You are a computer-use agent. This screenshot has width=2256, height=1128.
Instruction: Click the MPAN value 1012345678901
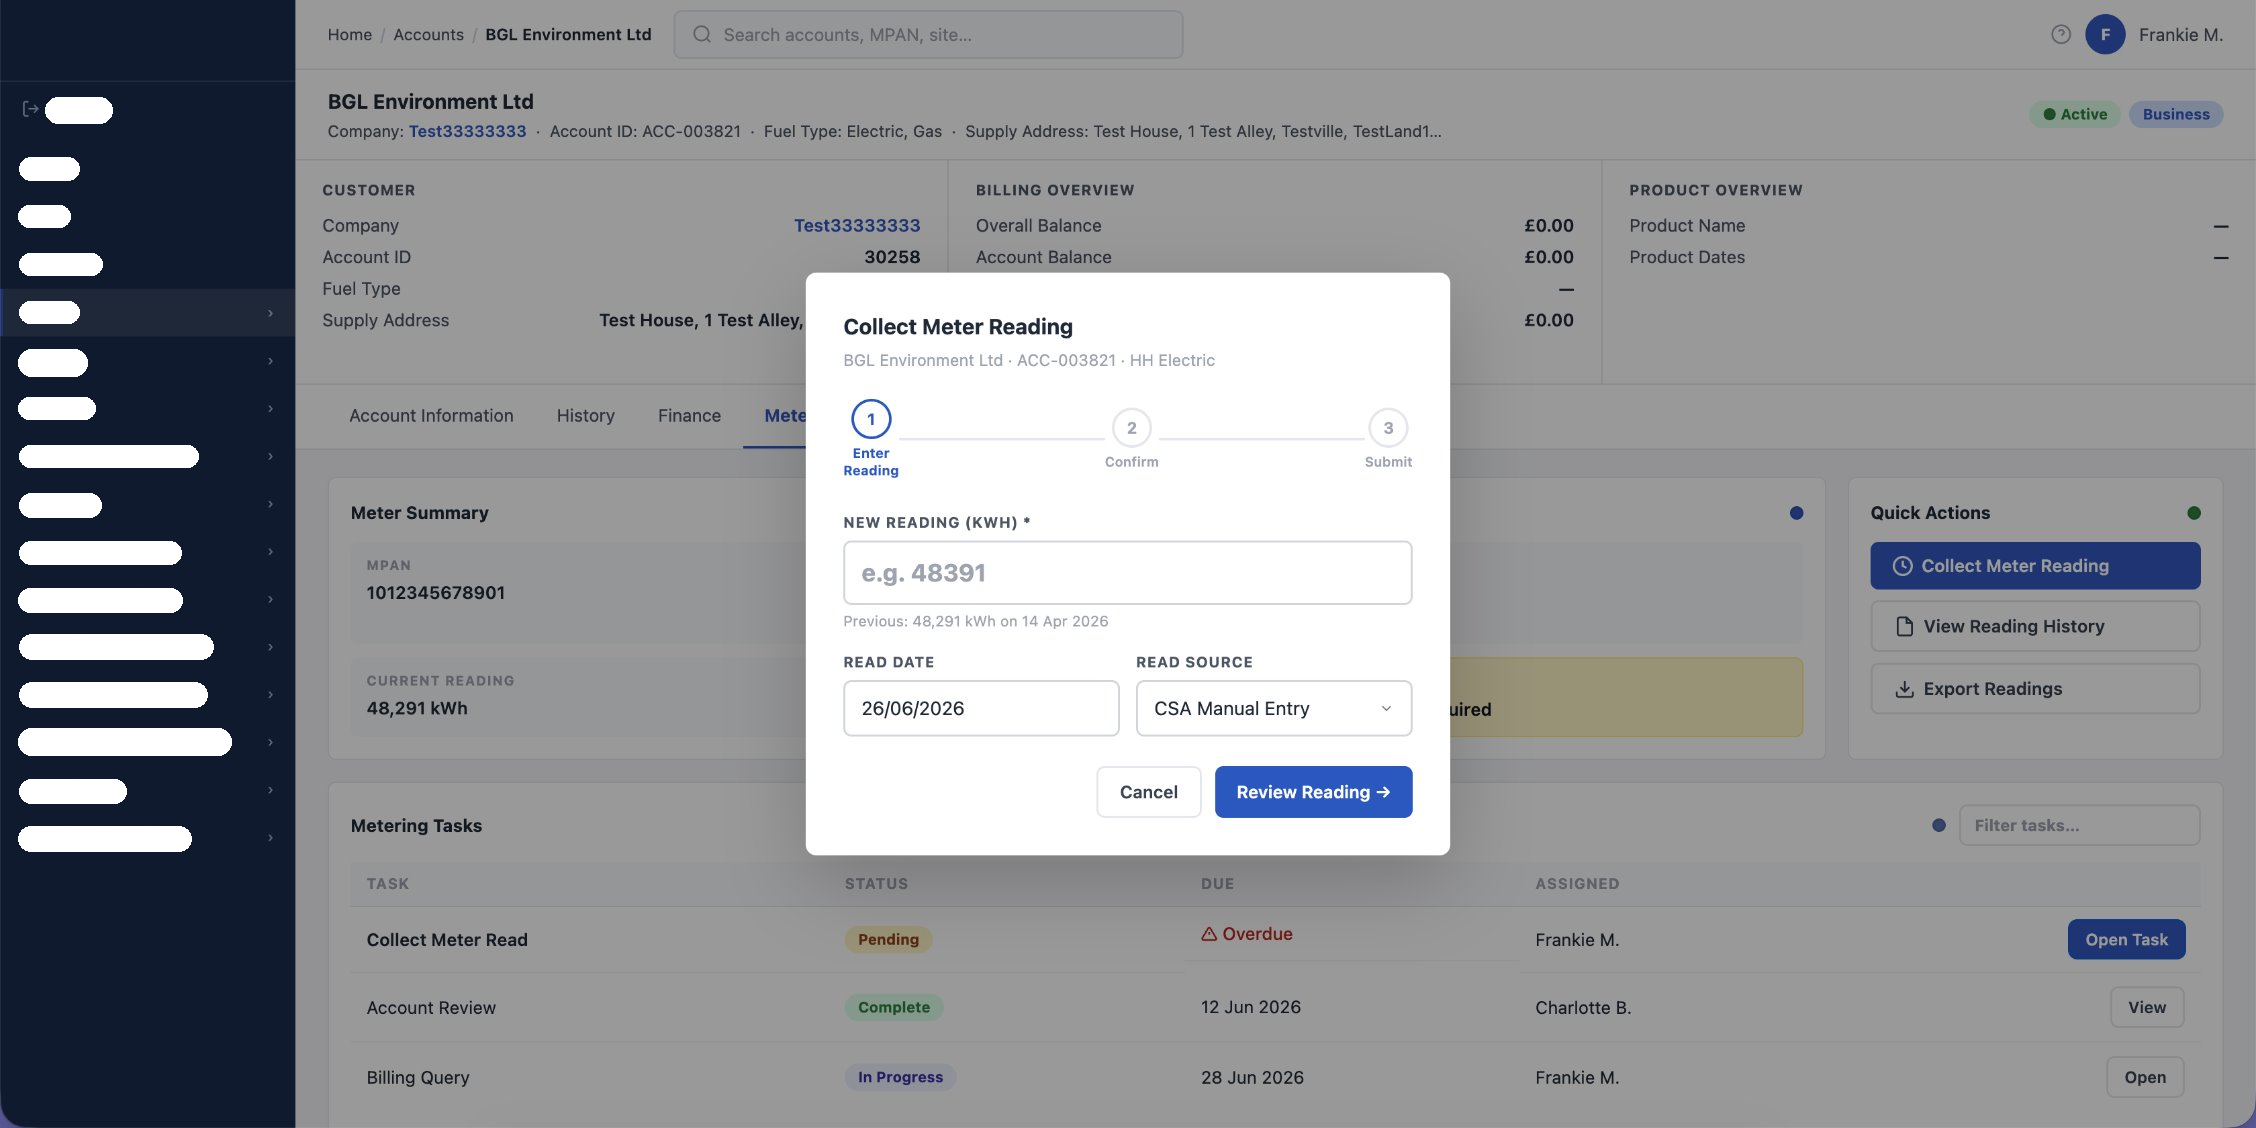[x=435, y=593]
